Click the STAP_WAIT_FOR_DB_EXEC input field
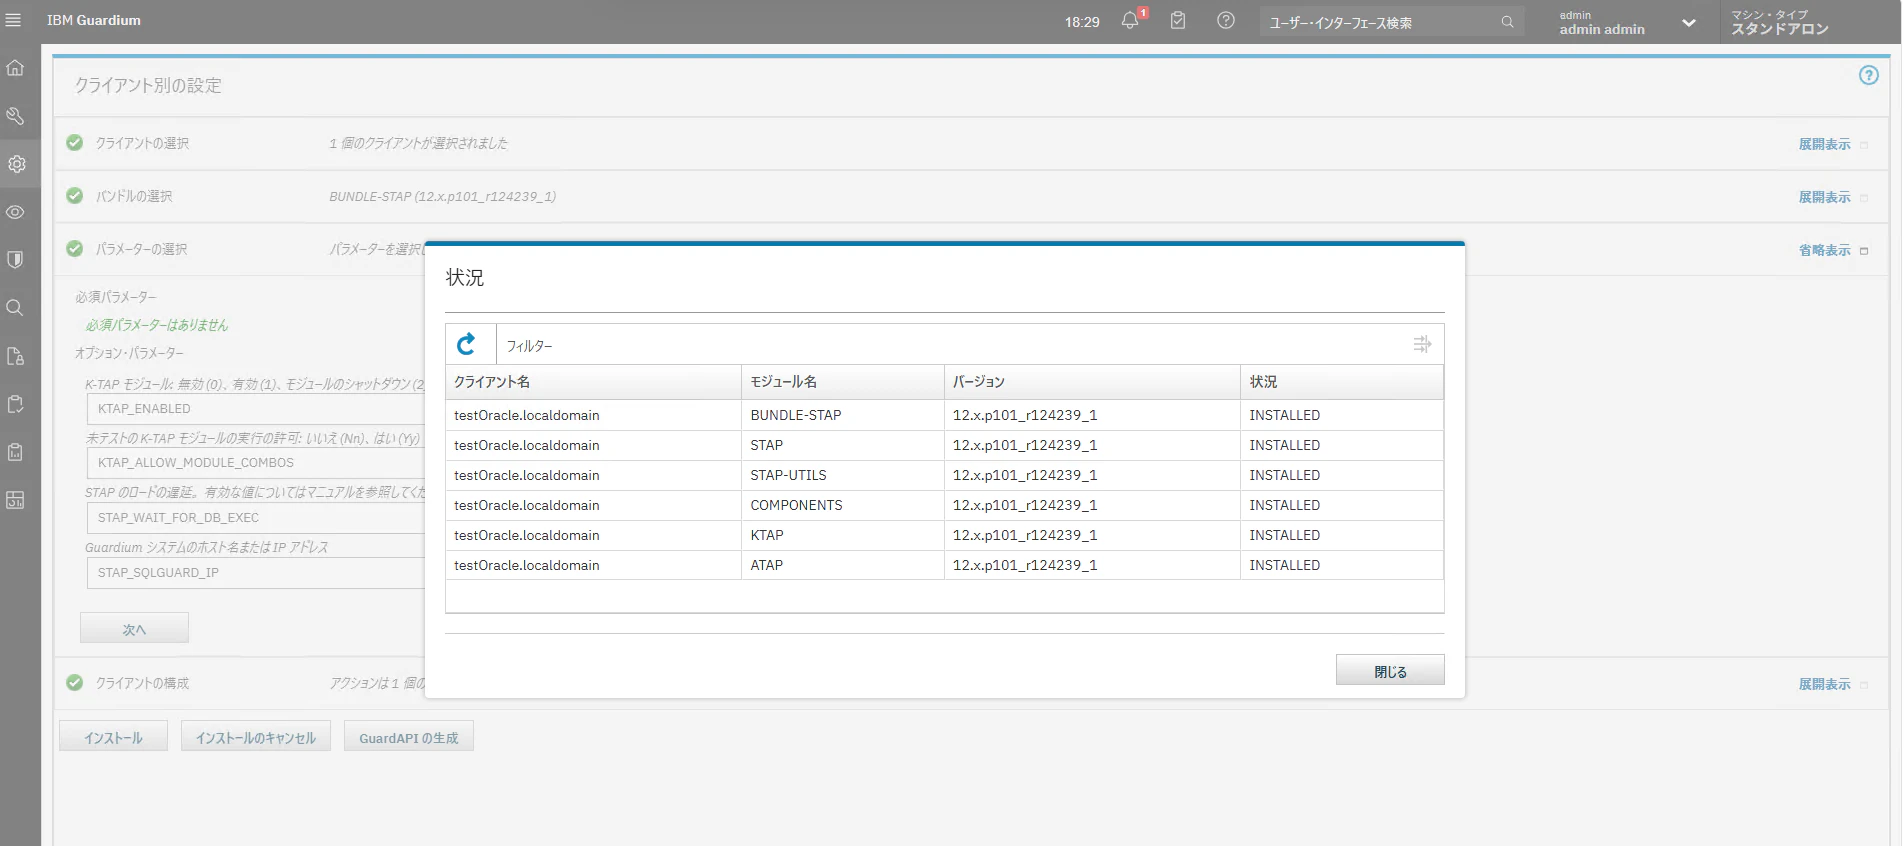This screenshot has width=1904, height=846. click(256, 518)
